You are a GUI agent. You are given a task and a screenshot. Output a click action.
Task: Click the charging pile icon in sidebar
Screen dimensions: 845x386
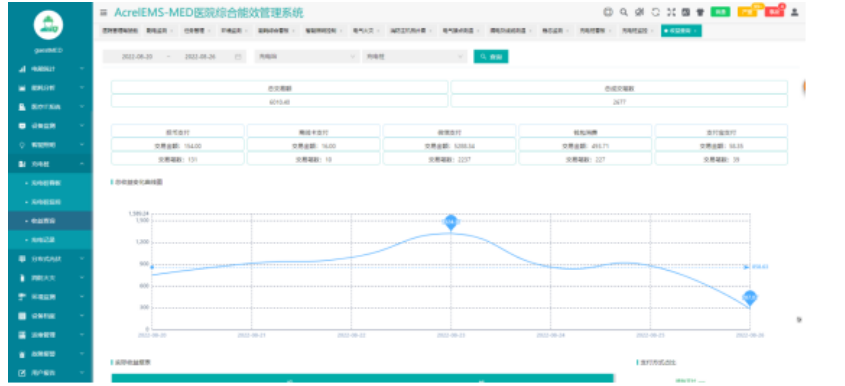(x=22, y=164)
